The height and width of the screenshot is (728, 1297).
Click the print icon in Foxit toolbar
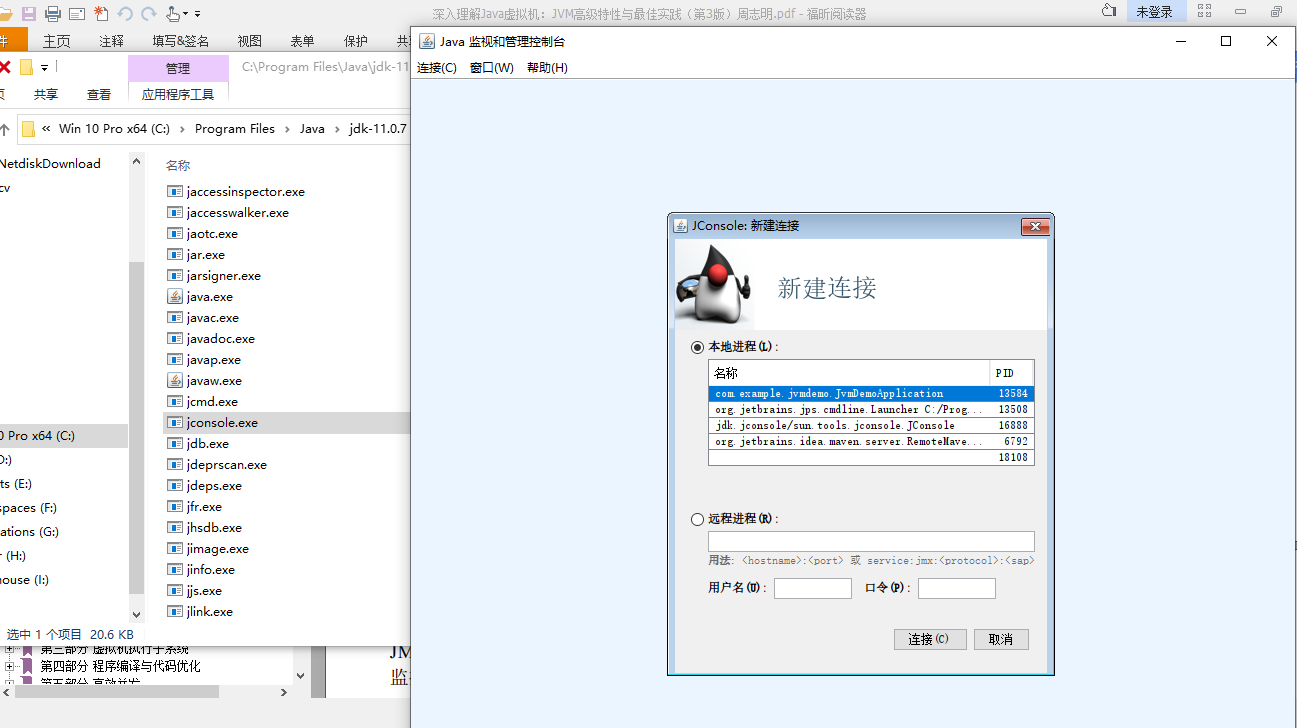click(53, 14)
